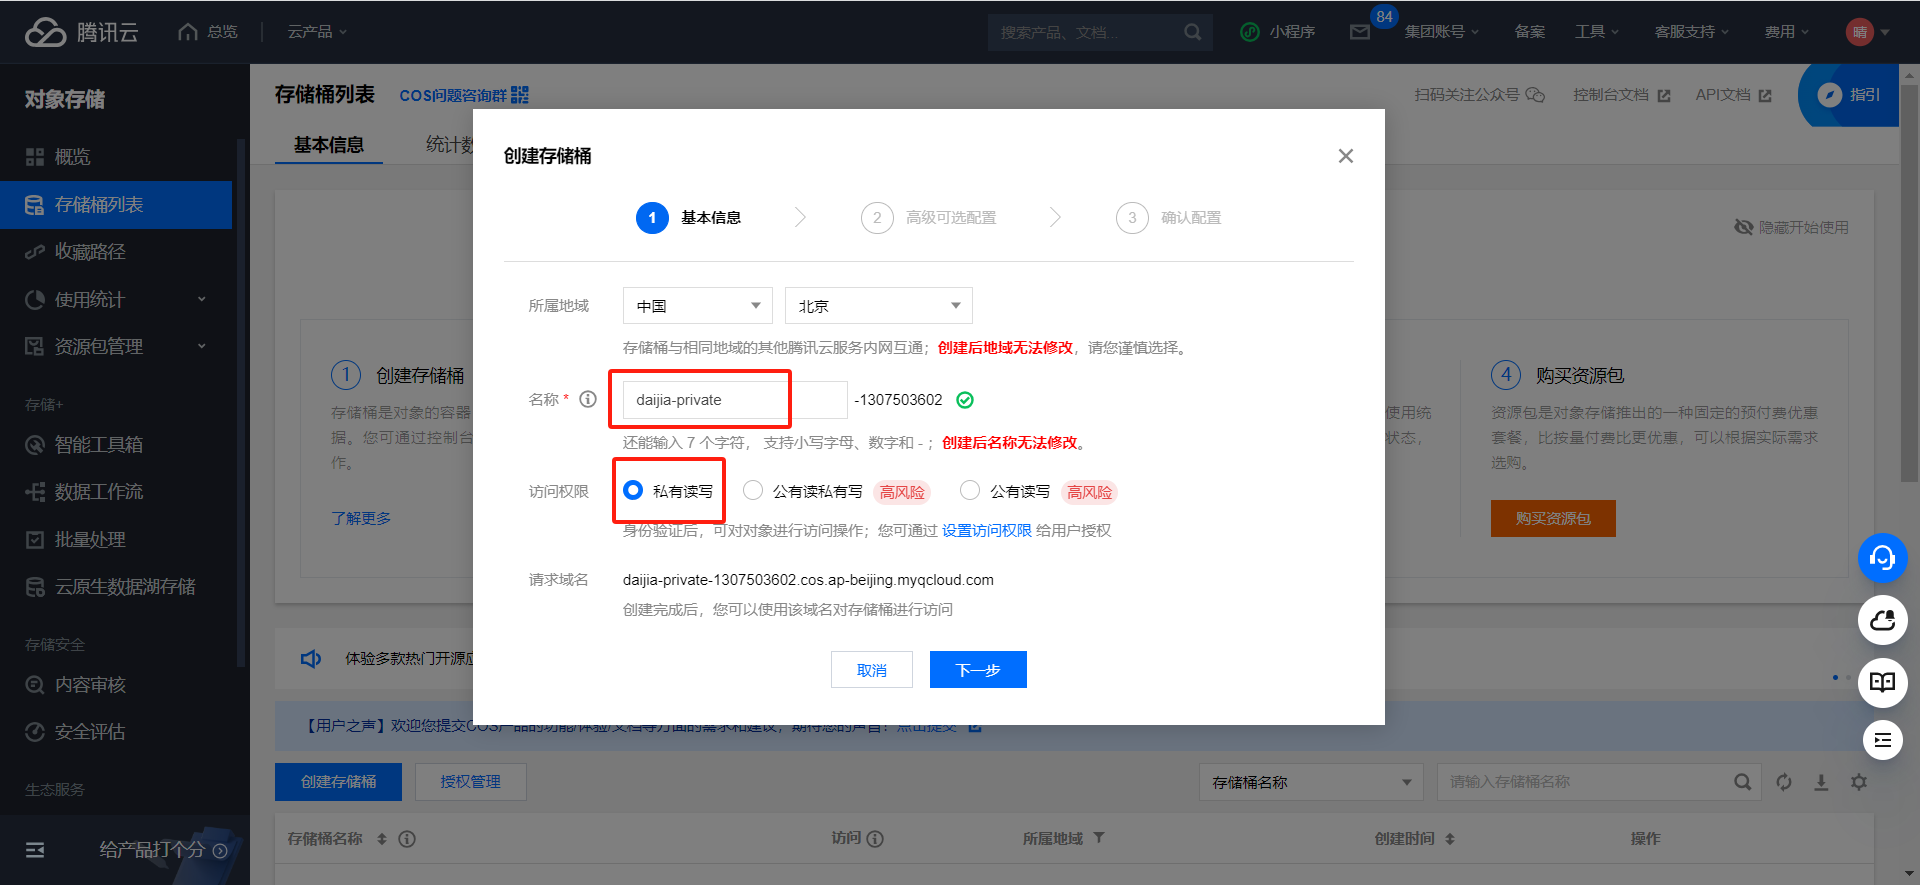This screenshot has width=1920, height=885.
Task: Open list settings gear icon
Action: [x=1859, y=782]
